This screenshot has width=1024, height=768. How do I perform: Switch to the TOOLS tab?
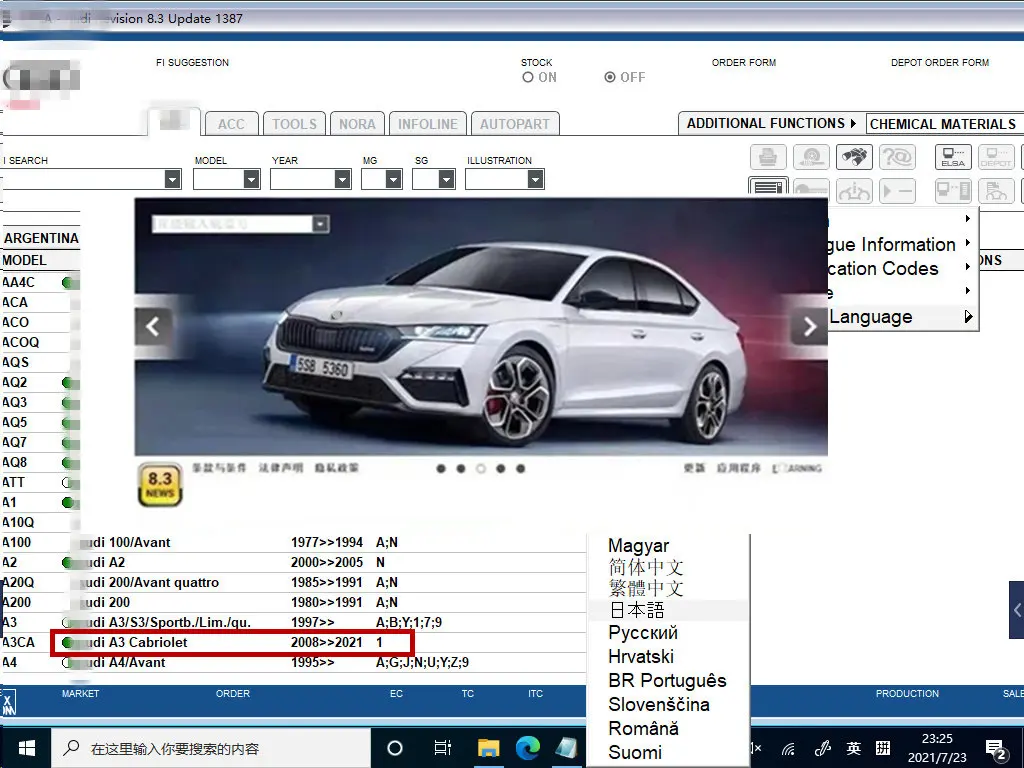[294, 124]
